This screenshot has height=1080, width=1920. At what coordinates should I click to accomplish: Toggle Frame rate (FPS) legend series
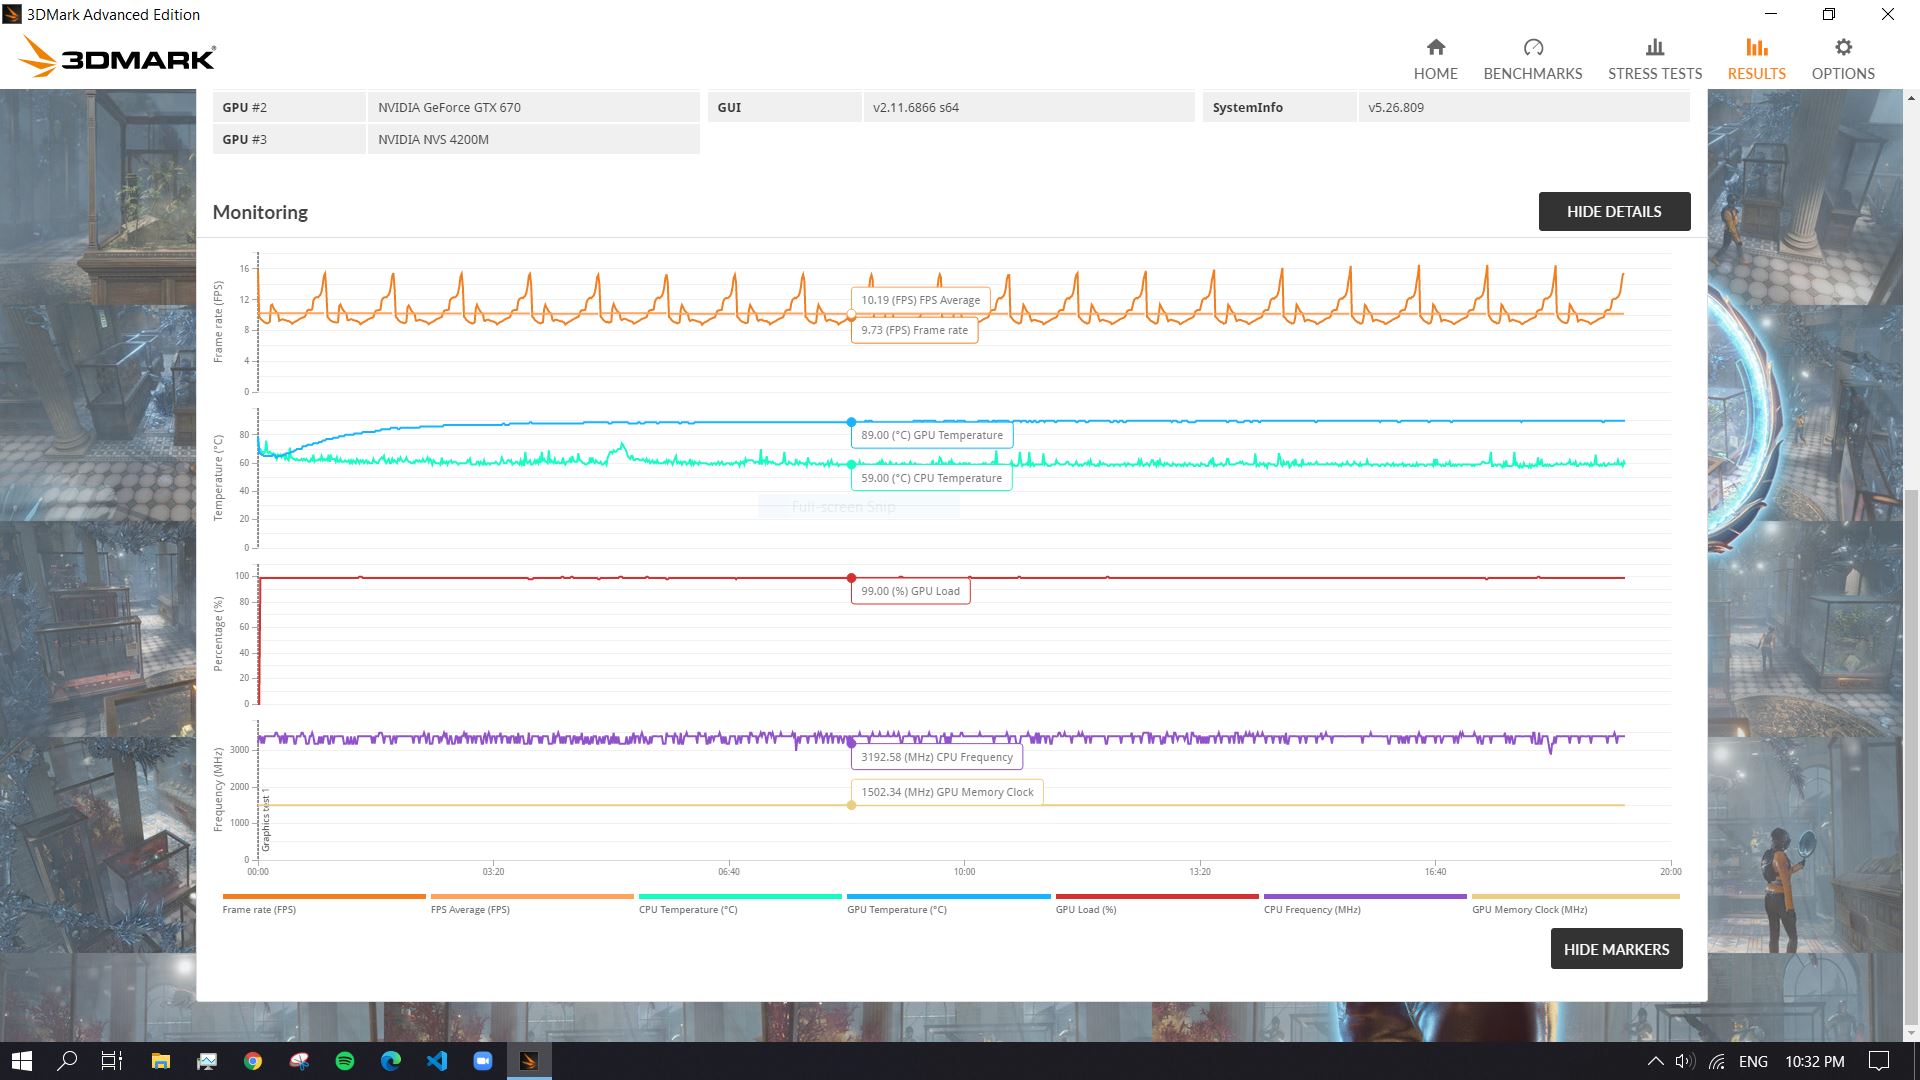[x=259, y=909]
